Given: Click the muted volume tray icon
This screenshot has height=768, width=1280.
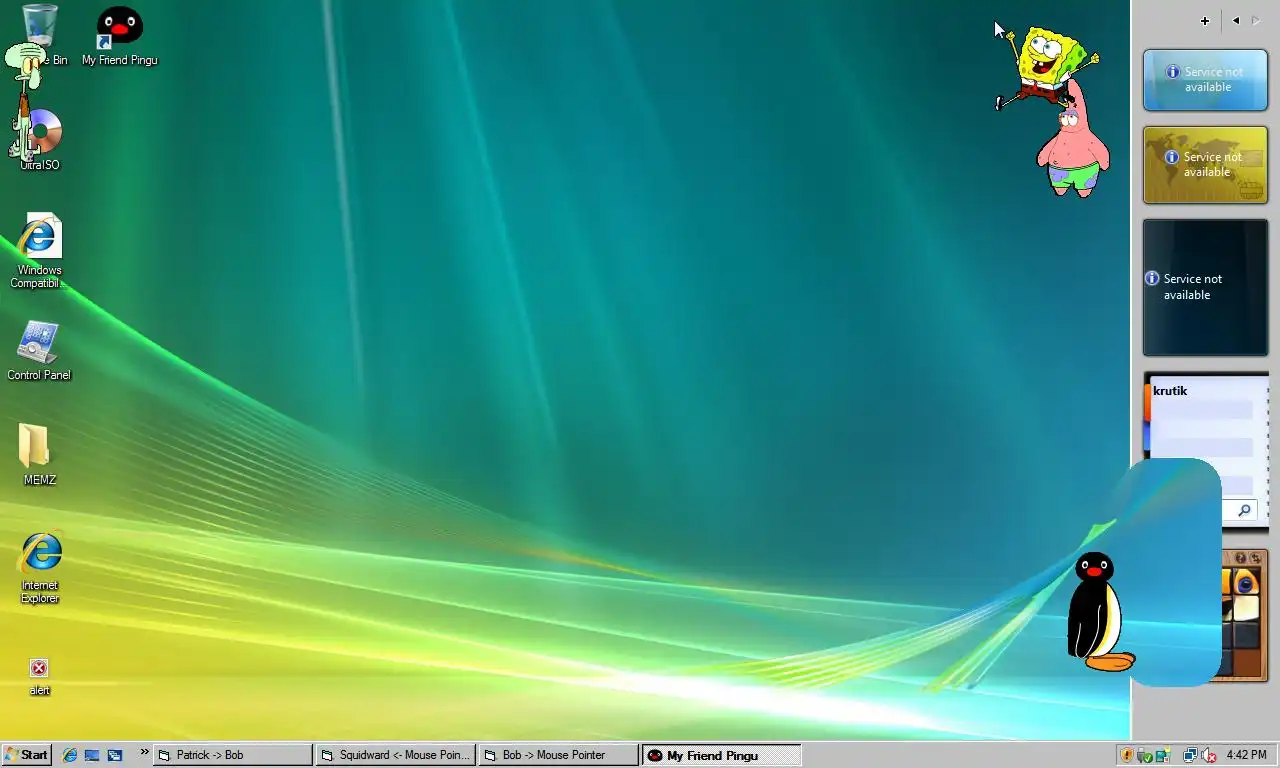Looking at the screenshot, I should 1208,755.
